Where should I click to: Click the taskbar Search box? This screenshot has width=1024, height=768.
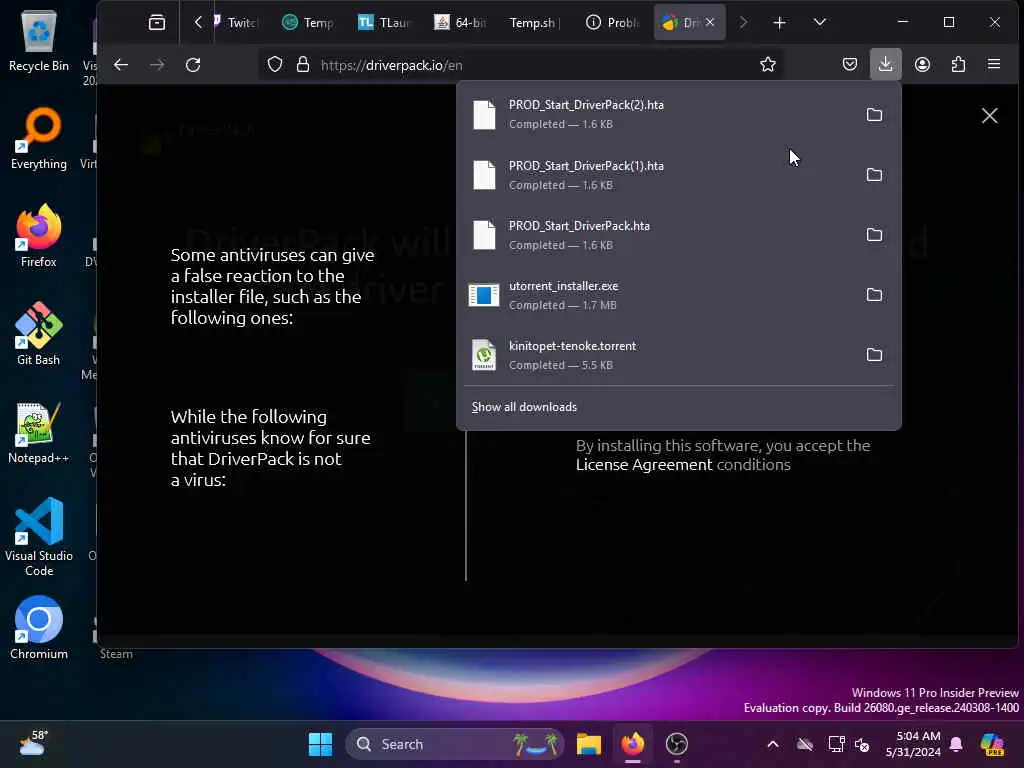tap(454, 744)
